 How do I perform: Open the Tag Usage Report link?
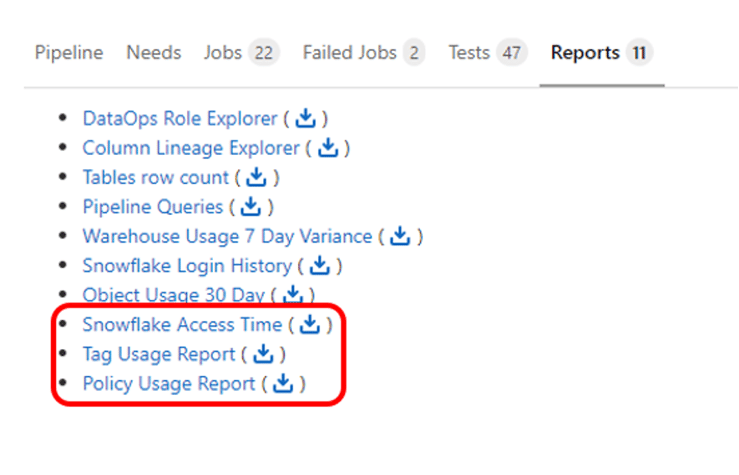(159, 354)
